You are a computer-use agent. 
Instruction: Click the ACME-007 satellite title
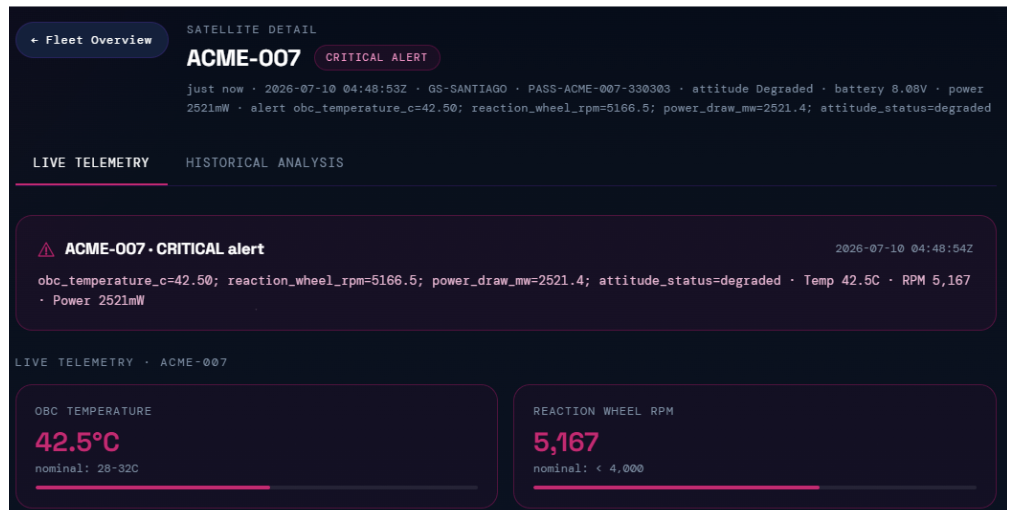pyautogui.click(x=243, y=58)
